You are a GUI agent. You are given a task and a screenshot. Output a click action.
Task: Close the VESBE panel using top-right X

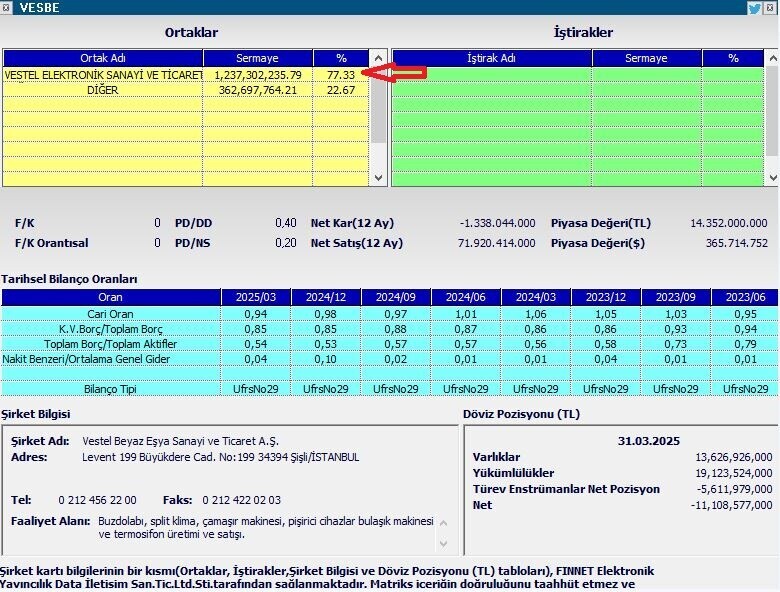pyautogui.click(x=771, y=7)
